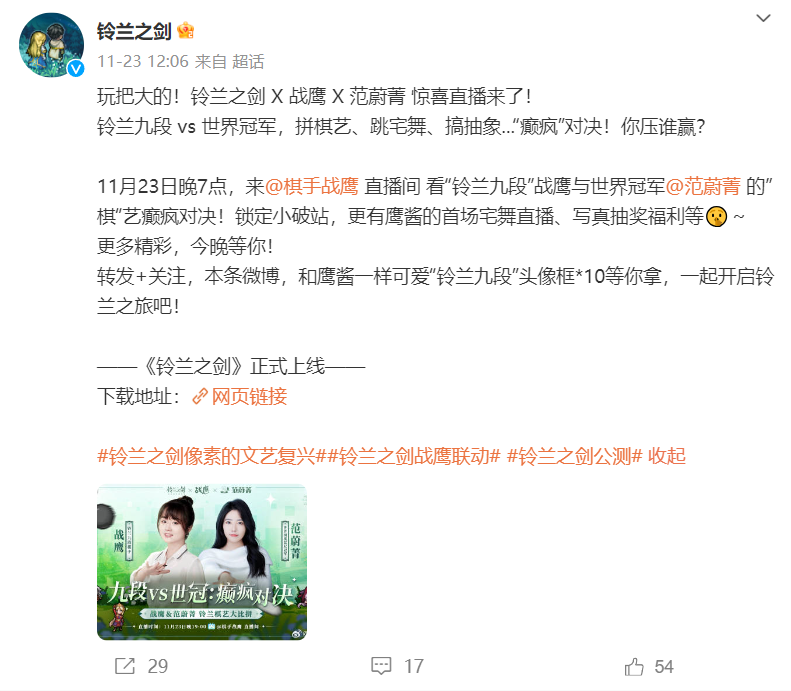Click the post timestamp 11-23 12:06

click(x=143, y=62)
